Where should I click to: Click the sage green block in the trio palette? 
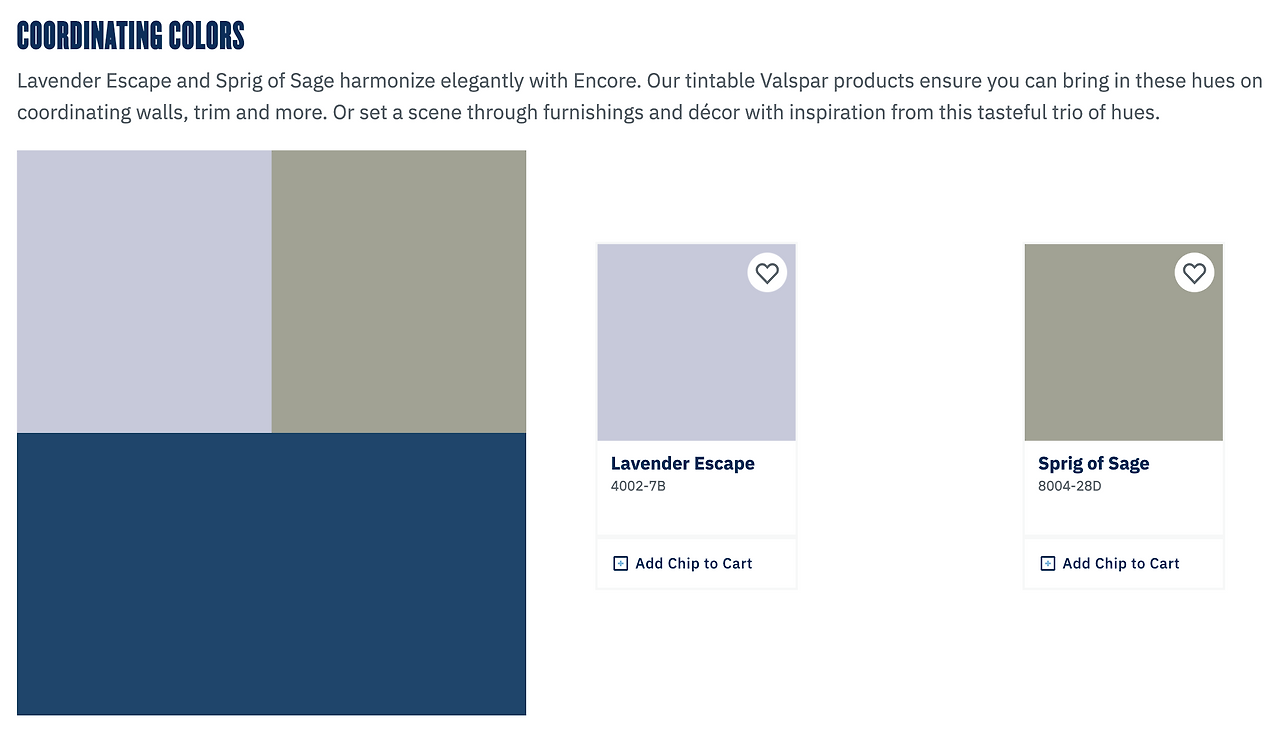399,292
